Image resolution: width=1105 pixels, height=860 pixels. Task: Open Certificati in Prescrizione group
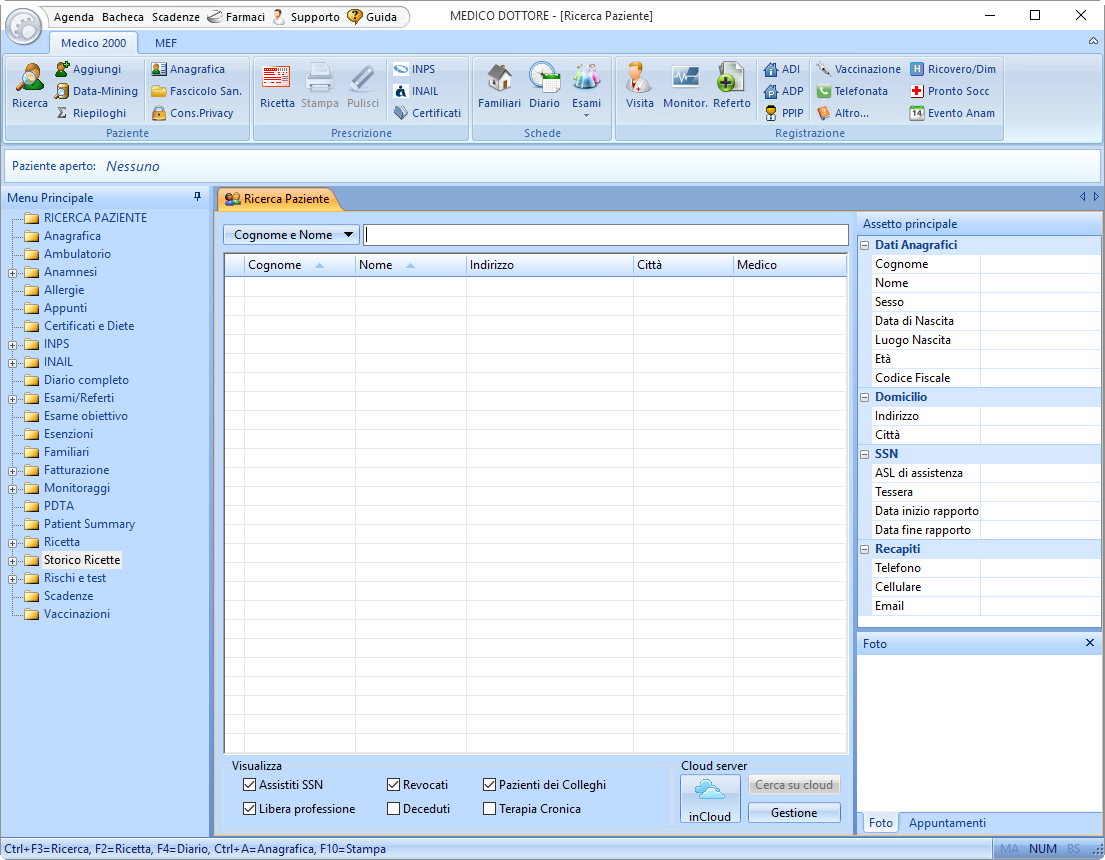pyautogui.click(x=427, y=113)
